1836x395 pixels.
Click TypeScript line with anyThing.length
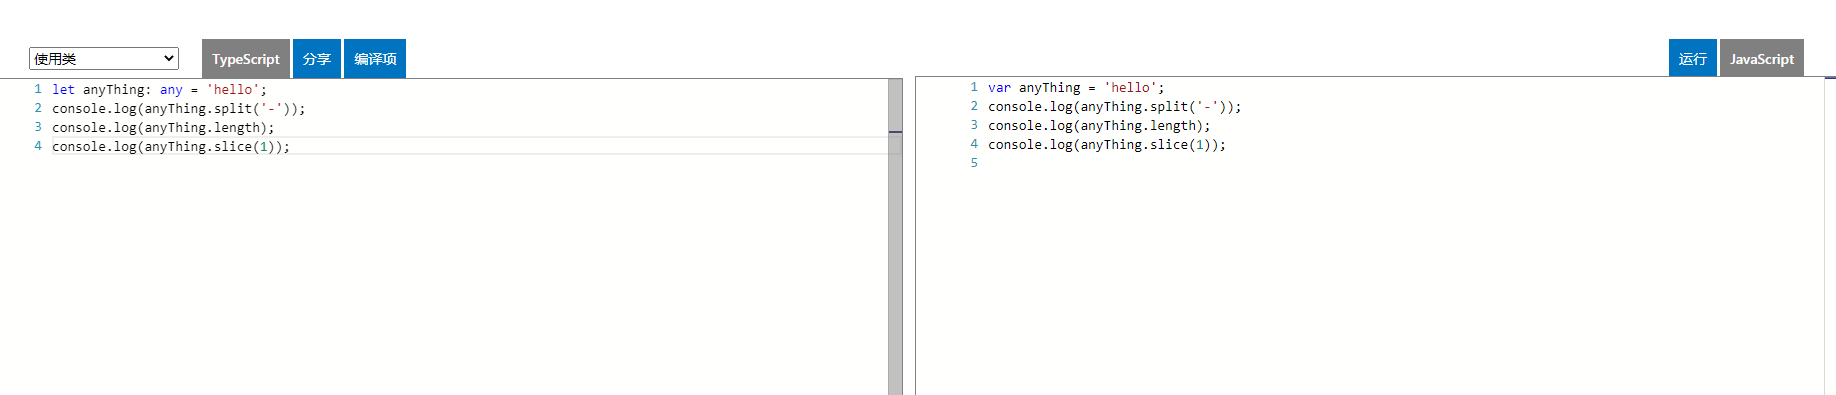(163, 128)
